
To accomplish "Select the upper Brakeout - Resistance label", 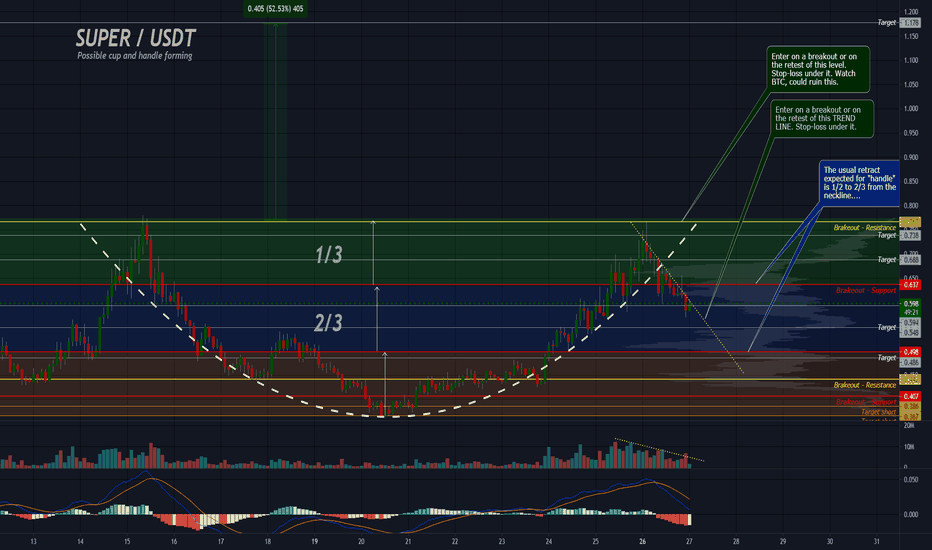I will click(x=864, y=228).
